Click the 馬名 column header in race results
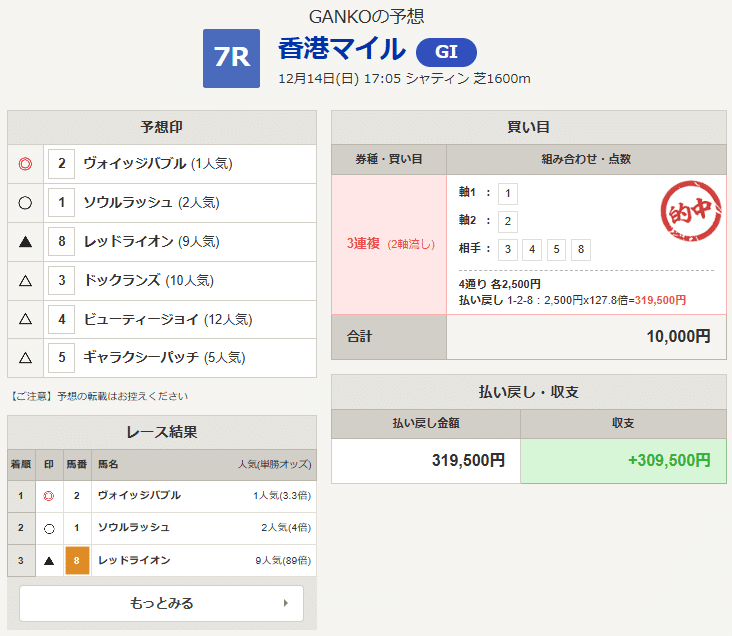Viewport: 732px width, 636px height. (x=108, y=464)
